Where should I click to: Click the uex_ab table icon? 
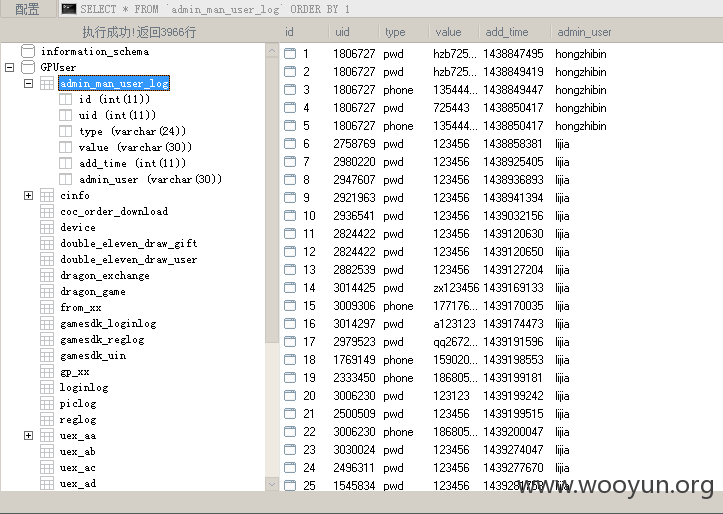click(x=47, y=452)
